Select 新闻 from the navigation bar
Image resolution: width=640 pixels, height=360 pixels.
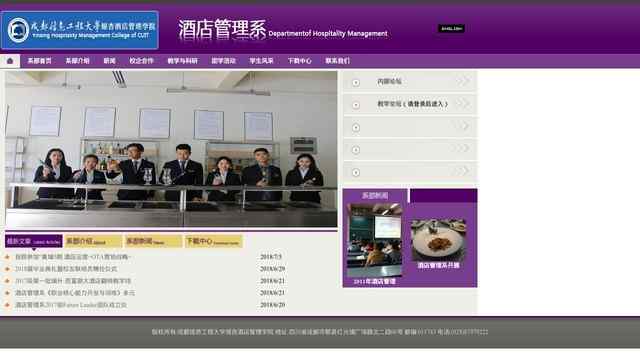(x=109, y=61)
